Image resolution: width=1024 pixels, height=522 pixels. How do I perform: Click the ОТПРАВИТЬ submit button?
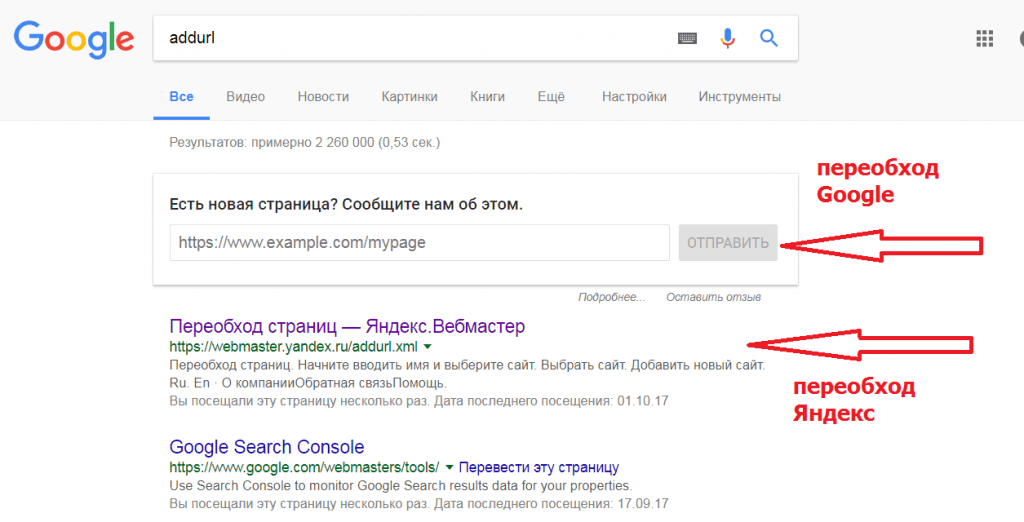tap(728, 243)
